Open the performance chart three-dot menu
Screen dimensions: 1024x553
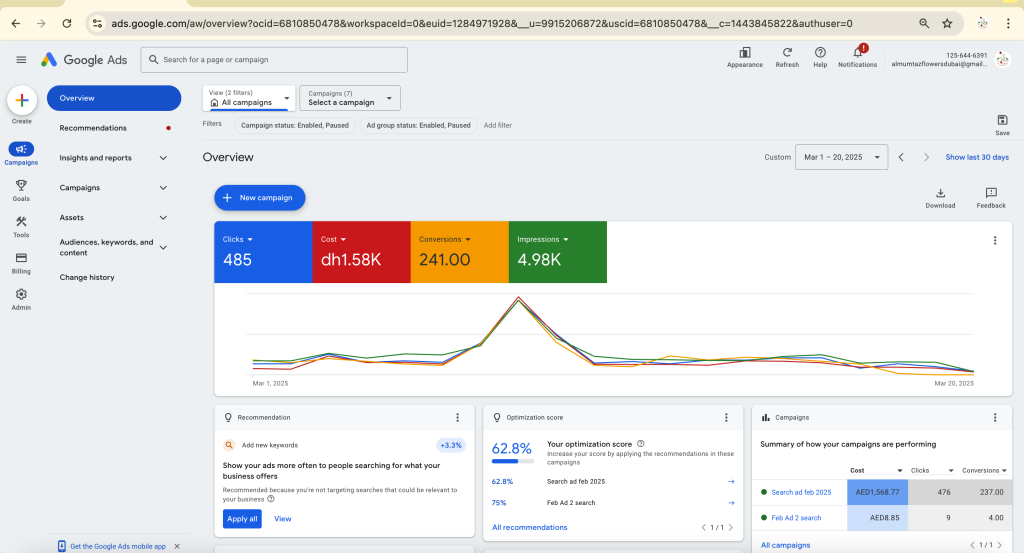pos(995,240)
